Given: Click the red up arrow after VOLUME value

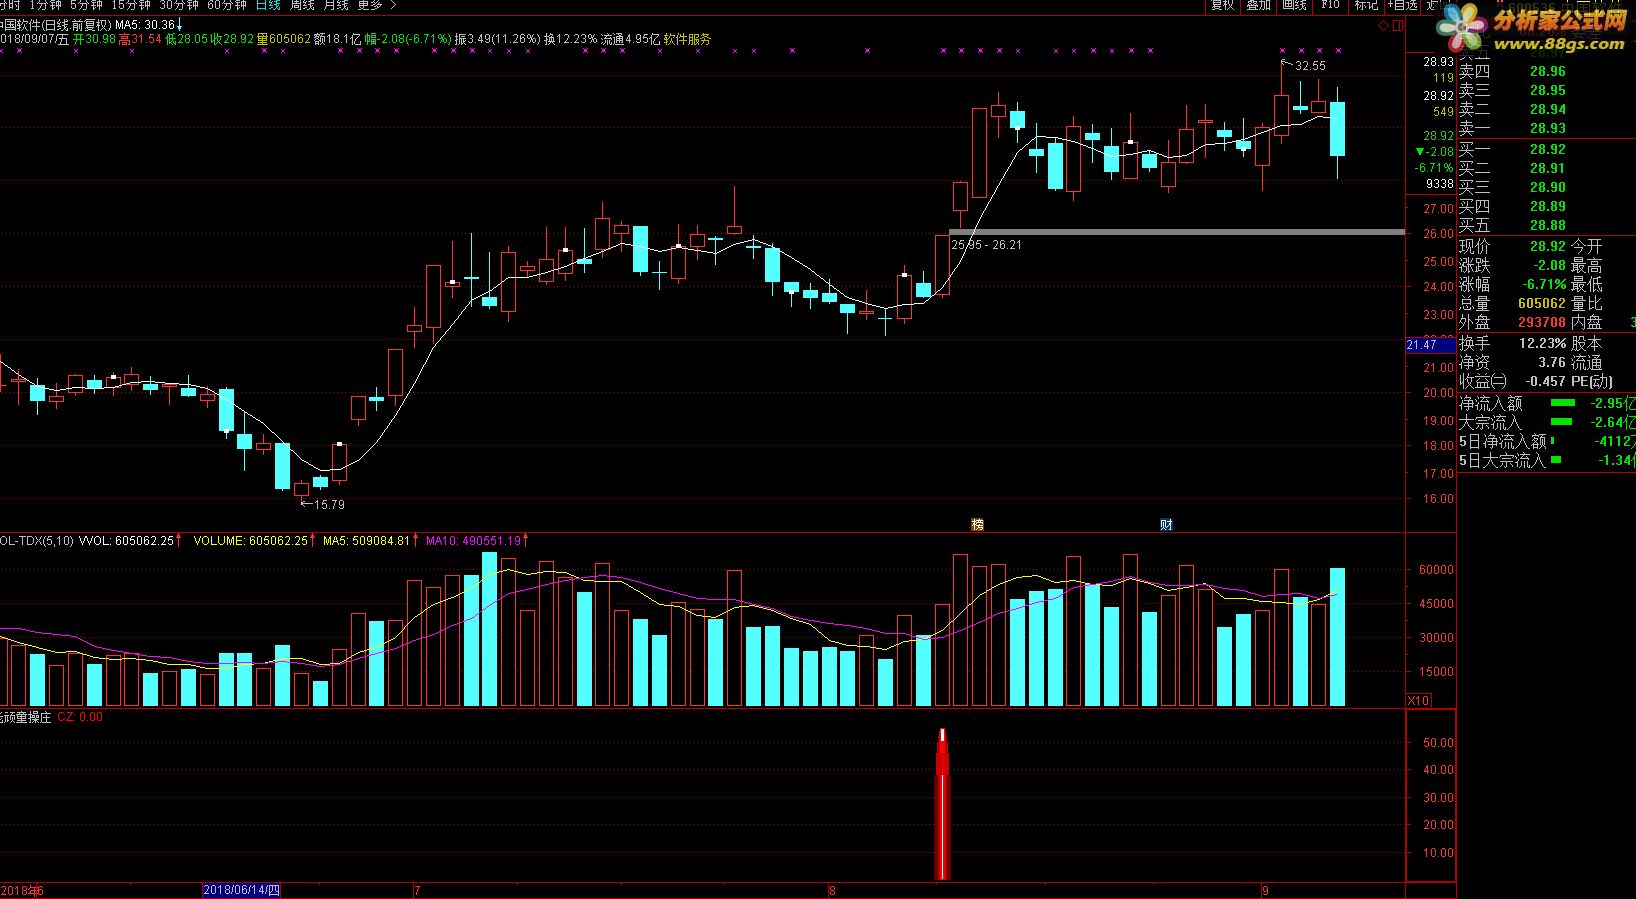Looking at the screenshot, I should [315, 540].
